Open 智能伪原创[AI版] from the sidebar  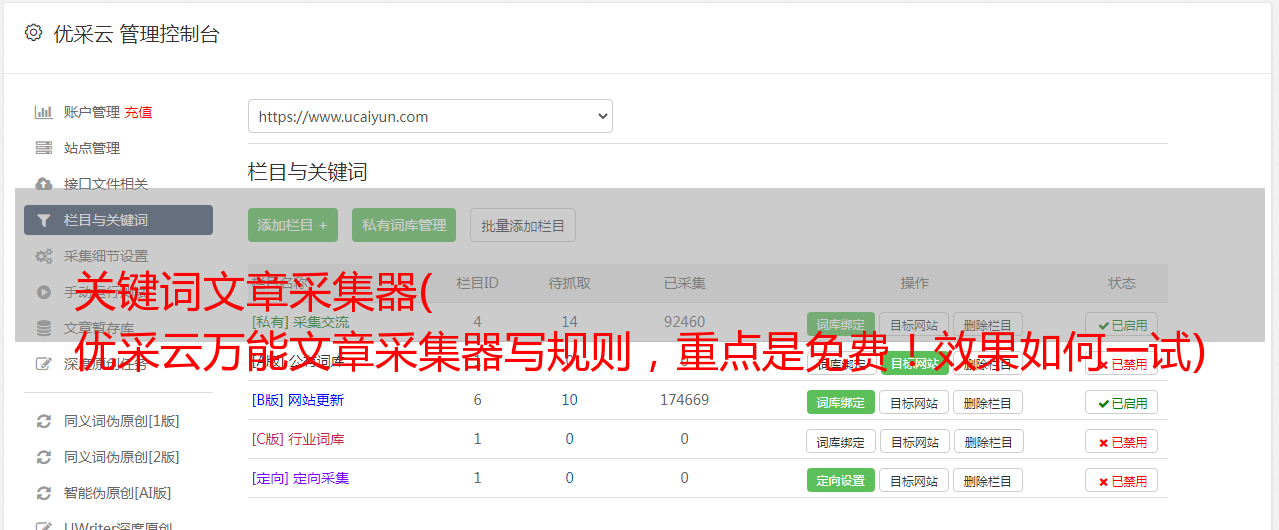pyautogui.click(x=118, y=493)
